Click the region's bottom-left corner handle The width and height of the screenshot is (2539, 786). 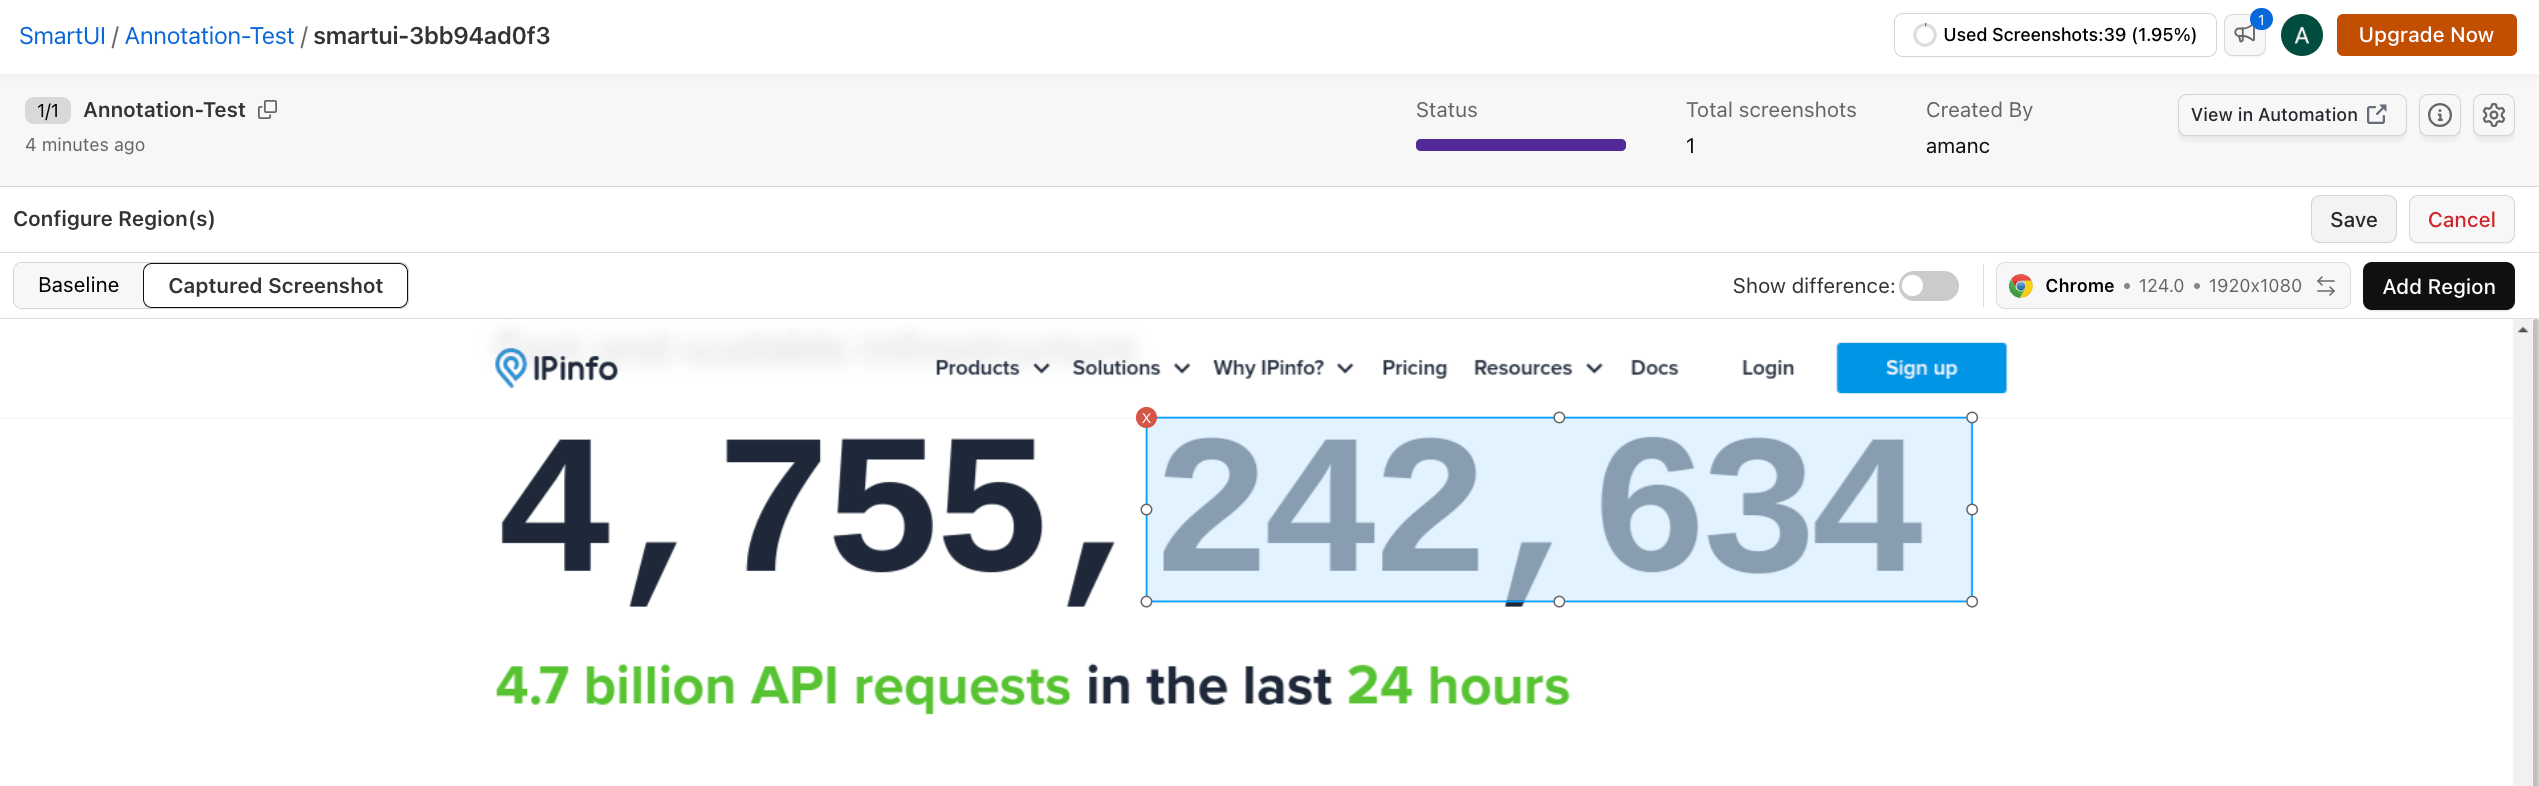[x=1147, y=602]
